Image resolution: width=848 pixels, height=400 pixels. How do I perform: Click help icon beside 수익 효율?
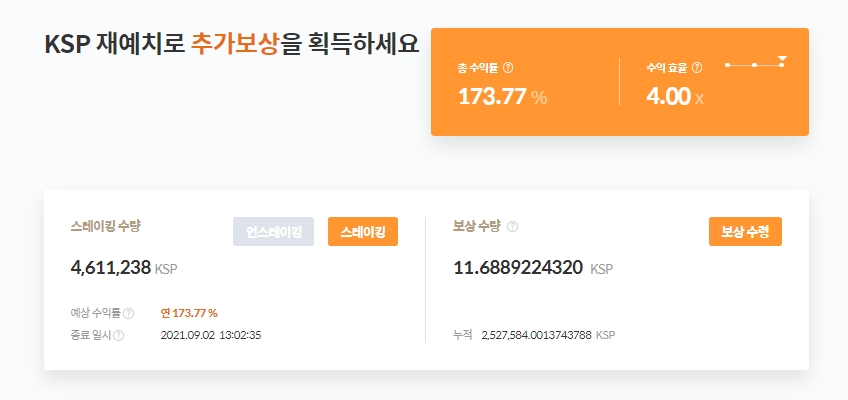697,68
